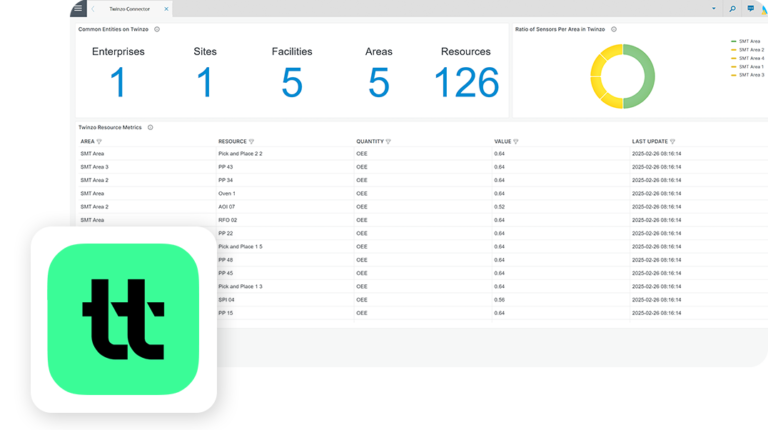Toggle the SMT Area 3 legend entry

coord(747,75)
